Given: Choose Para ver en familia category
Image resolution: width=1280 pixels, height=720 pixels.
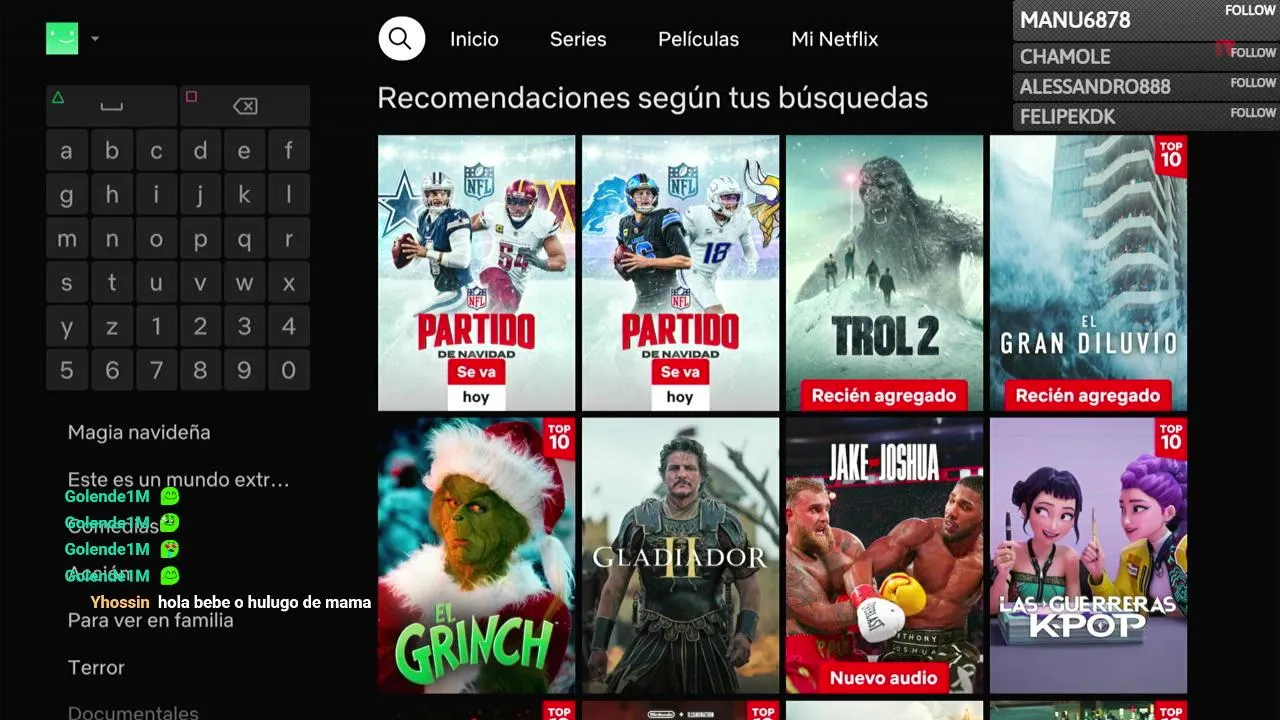Looking at the screenshot, I should (x=150, y=620).
